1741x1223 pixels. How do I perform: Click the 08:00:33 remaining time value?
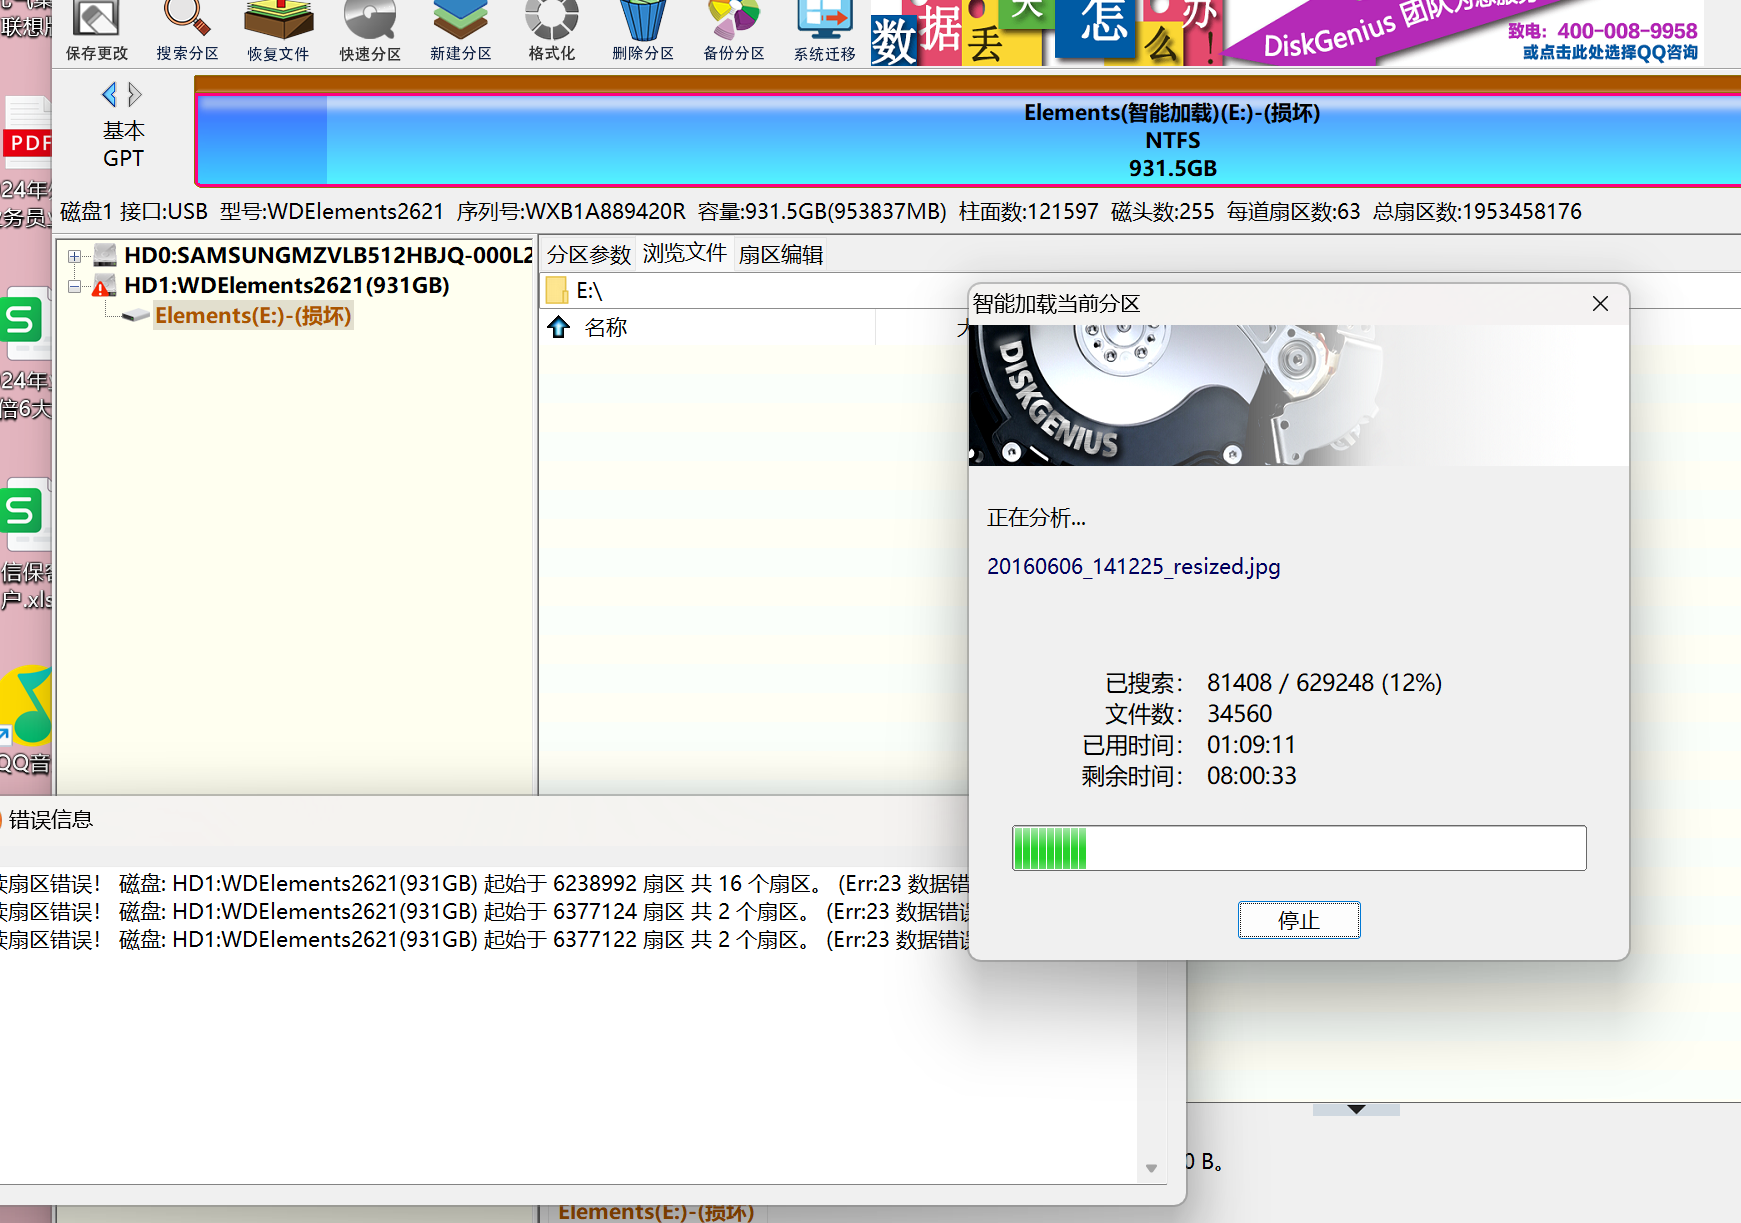[1251, 776]
